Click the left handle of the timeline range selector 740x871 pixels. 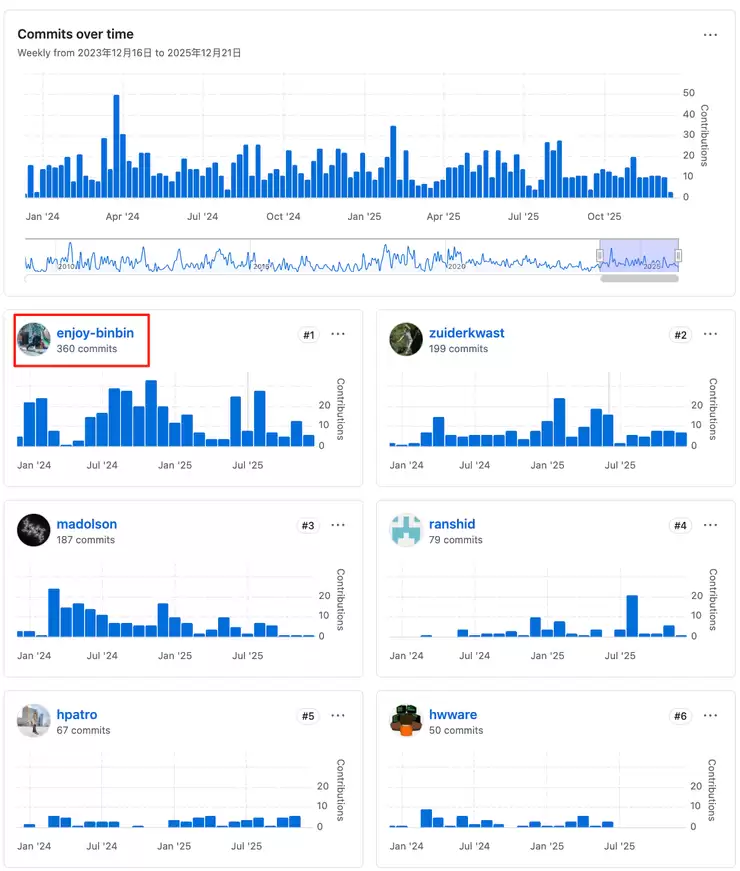click(600, 256)
